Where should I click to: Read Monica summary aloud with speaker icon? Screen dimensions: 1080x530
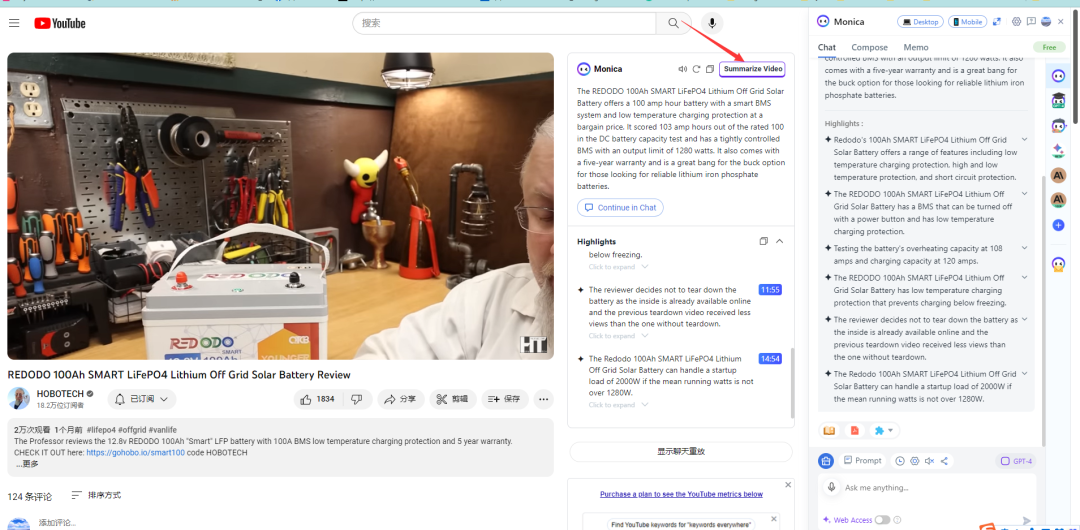click(x=683, y=69)
